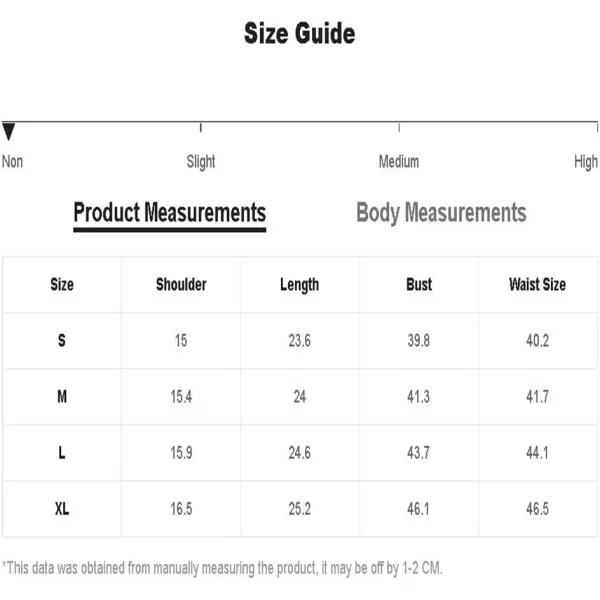Screen dimensions: 600x600
Task: Click the High stretch level label
Action: [586, 162]
